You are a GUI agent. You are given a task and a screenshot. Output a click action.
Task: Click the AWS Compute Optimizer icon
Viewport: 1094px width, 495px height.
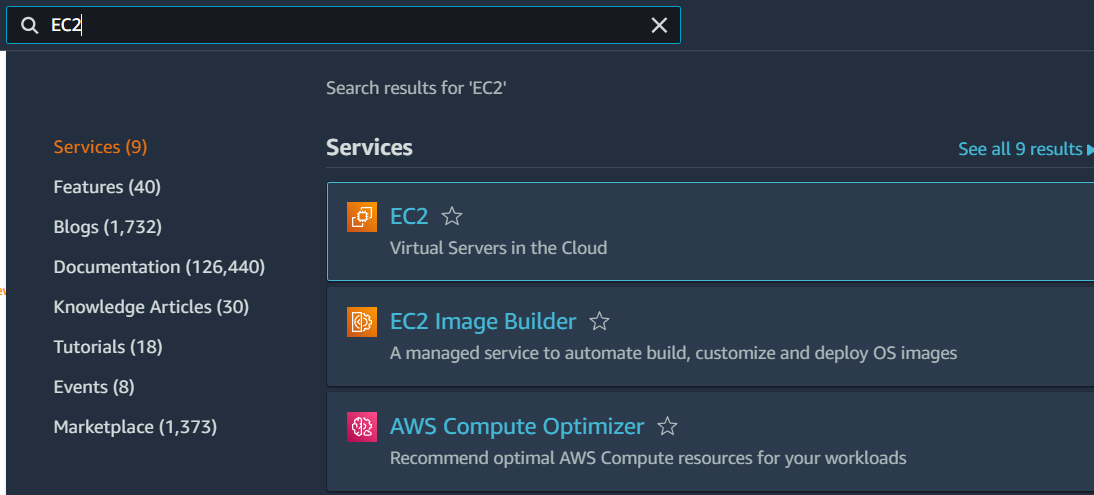tap(362, 427)
